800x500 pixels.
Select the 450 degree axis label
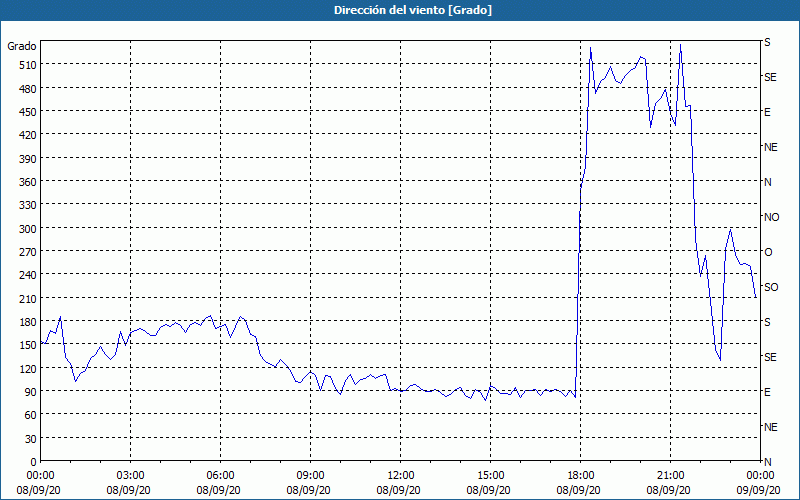coord(28,112)
